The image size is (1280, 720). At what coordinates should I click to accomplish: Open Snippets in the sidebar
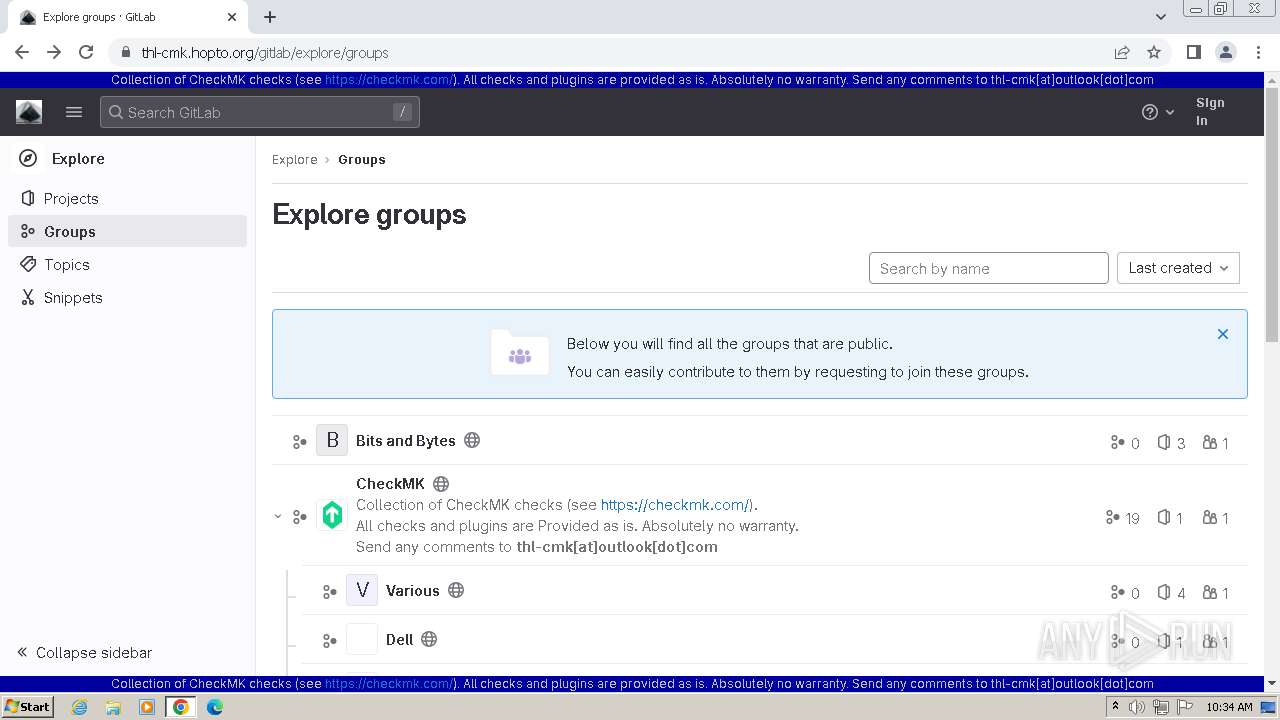coord(127,297)
